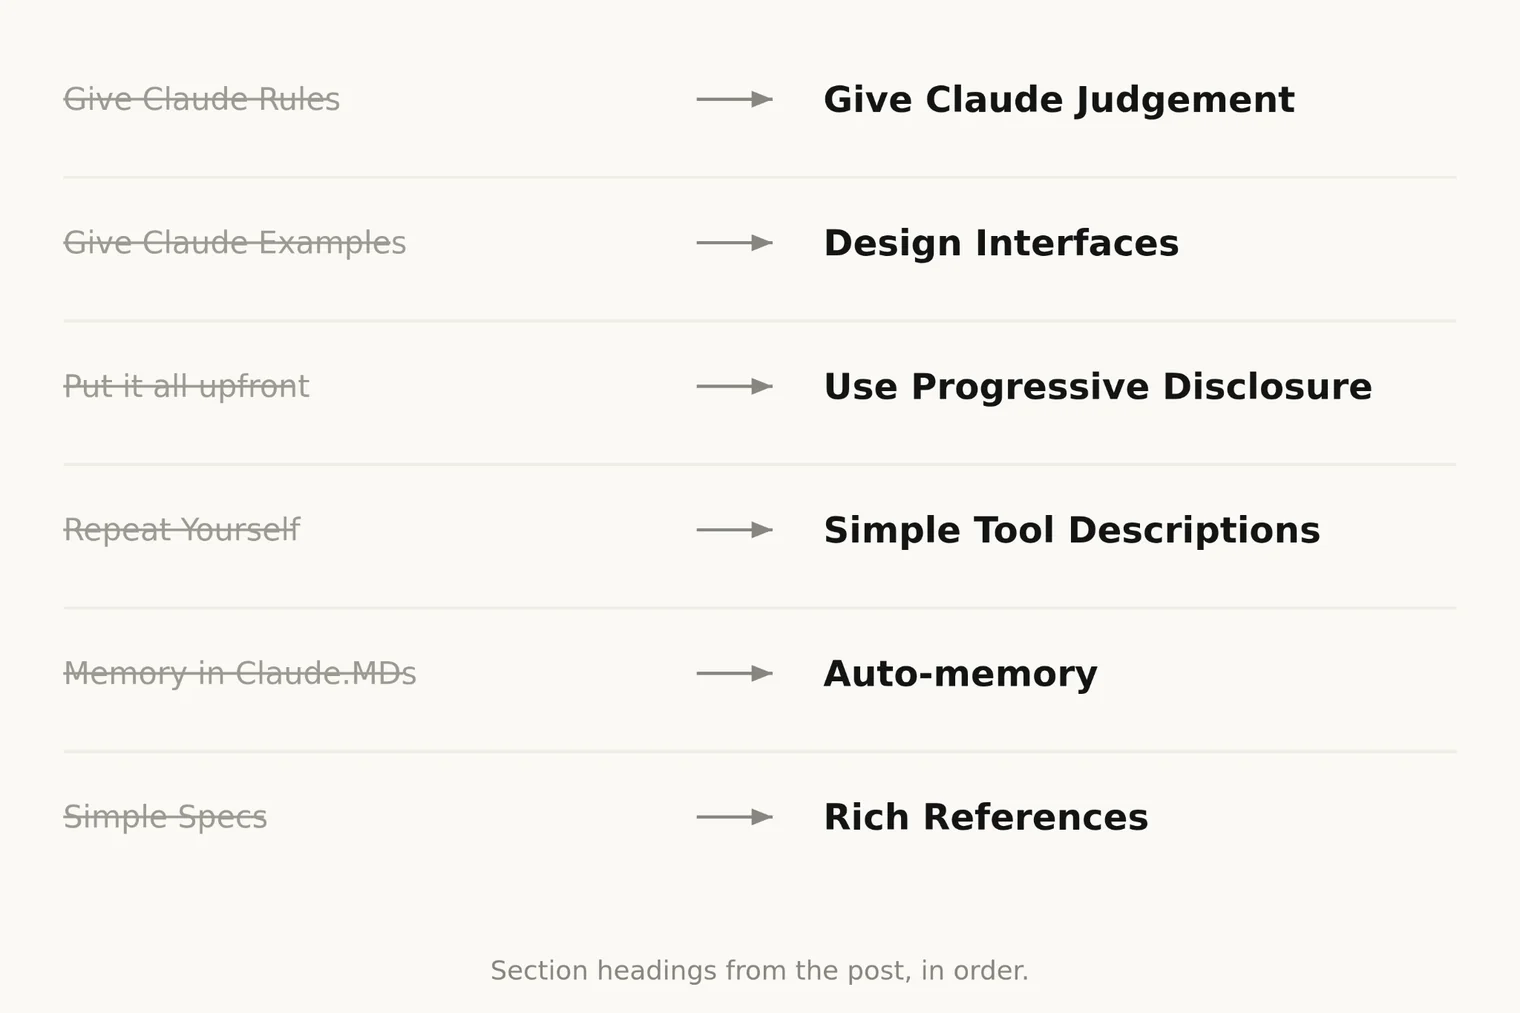This screenshot has width=1520, height=1013.
Task: Select the Design Interfaces heading
Action: [1001, 243]
